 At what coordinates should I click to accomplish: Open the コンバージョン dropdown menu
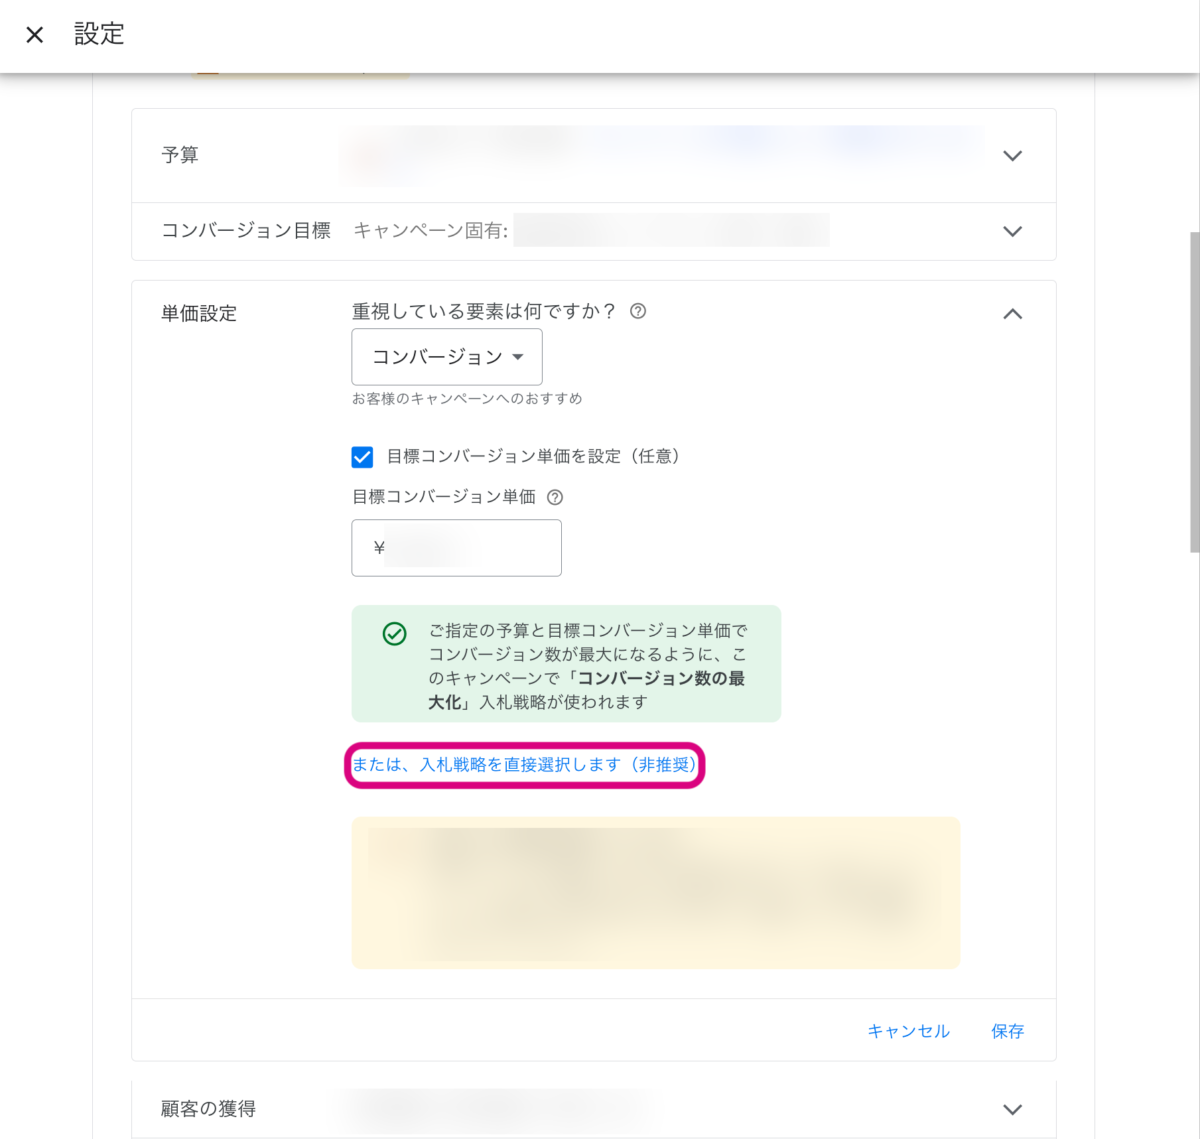447,357
